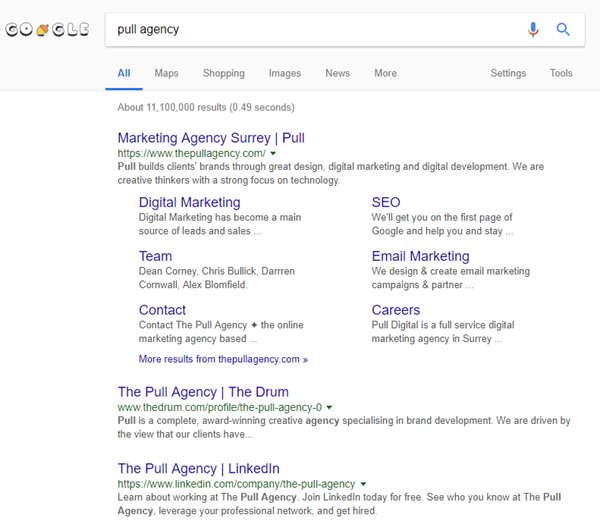Expand thepullagency.com URL dropdown arrow

click(273, 154)
